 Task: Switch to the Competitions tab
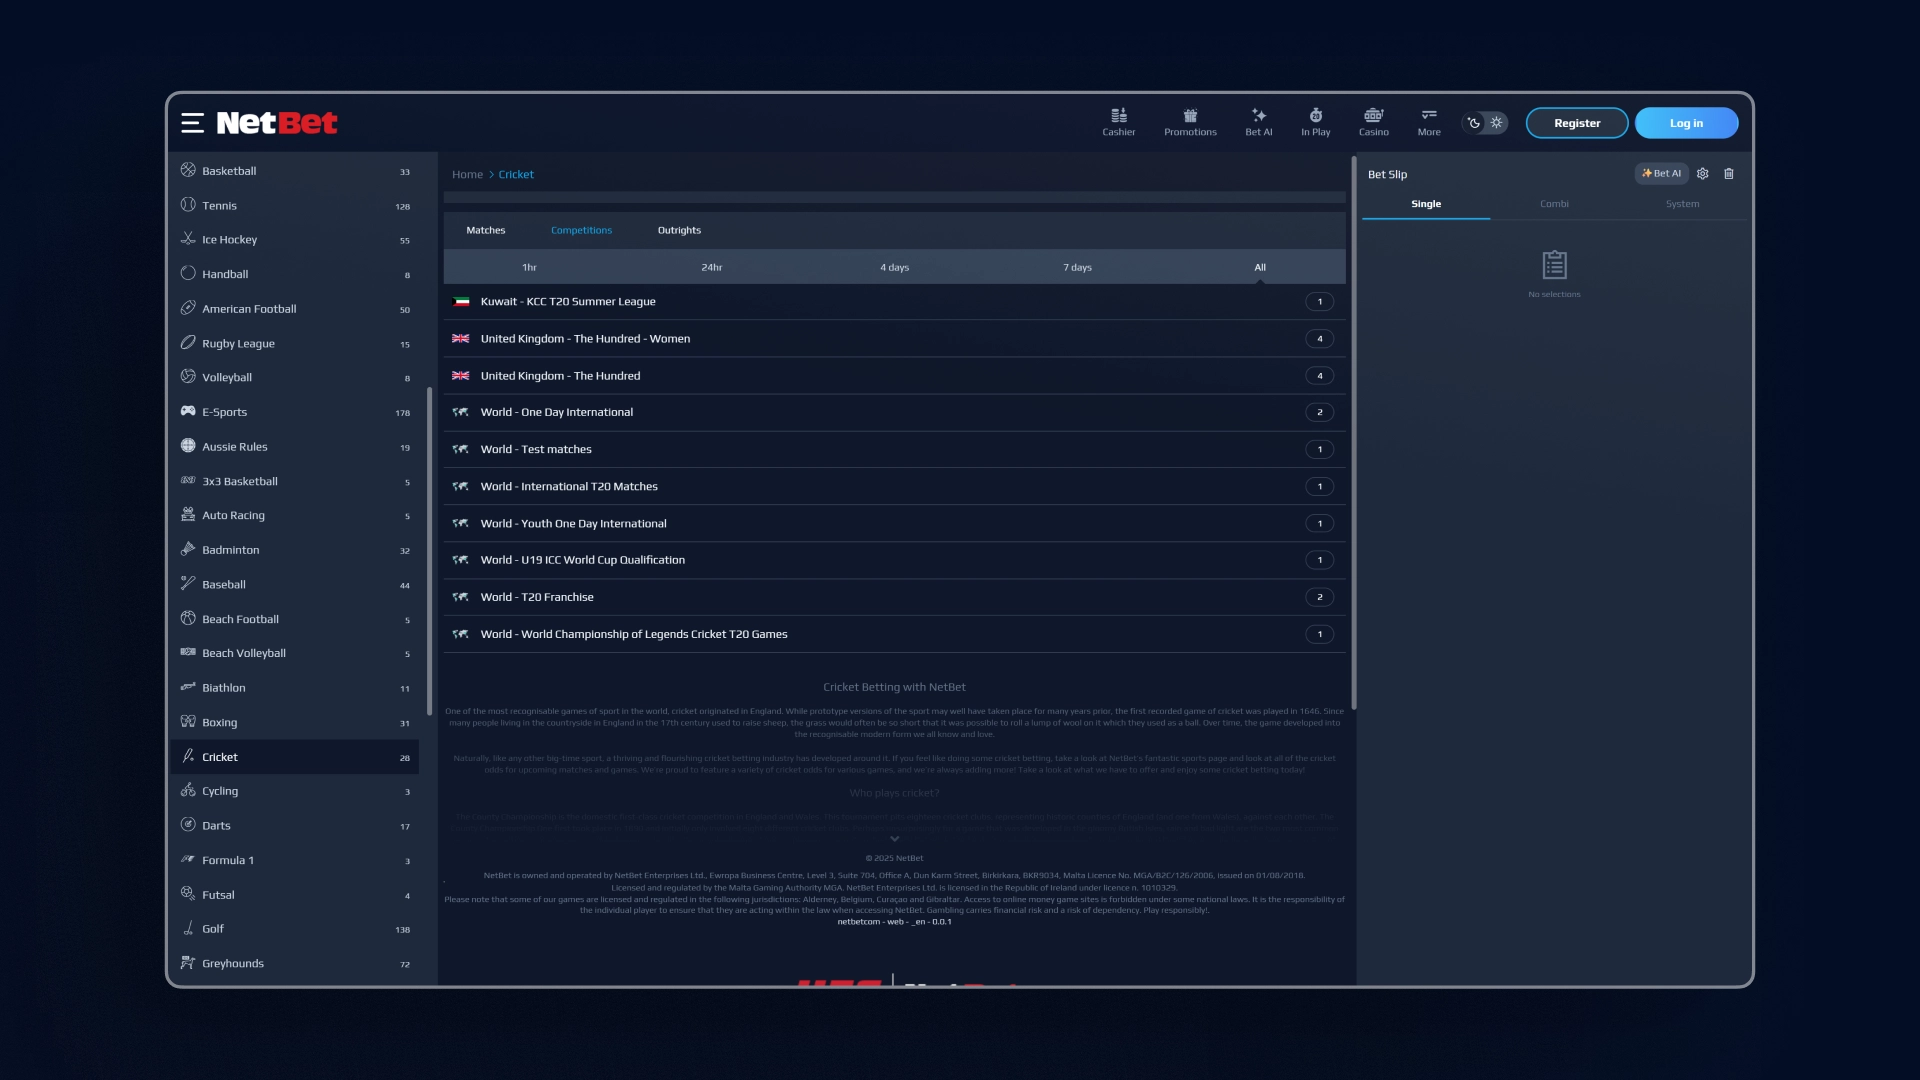(x=581, y=230)
